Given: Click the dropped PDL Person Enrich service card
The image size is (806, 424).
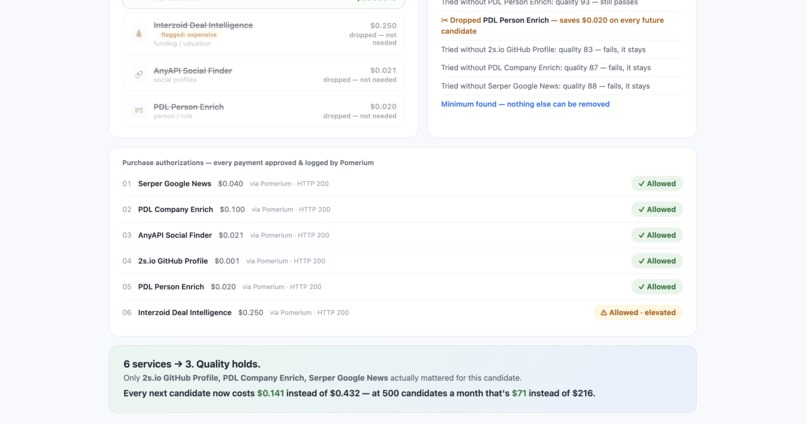Looking at the screenshot, I should point(264,111).
